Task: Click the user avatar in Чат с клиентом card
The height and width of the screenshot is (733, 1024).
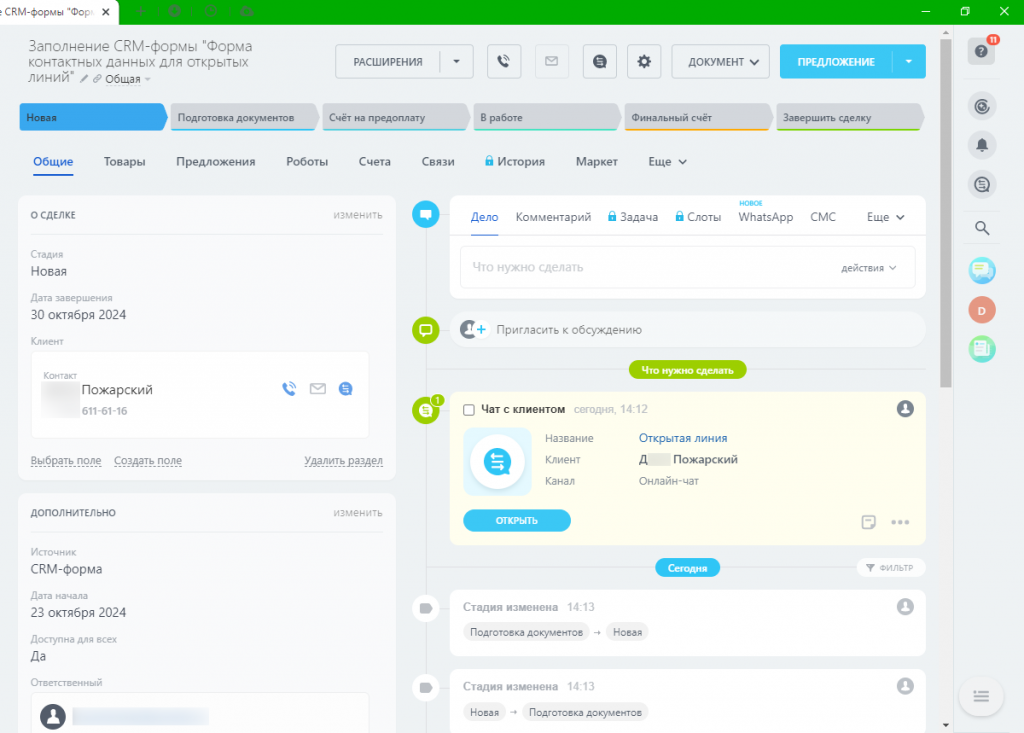Action: tap(905, 409)
